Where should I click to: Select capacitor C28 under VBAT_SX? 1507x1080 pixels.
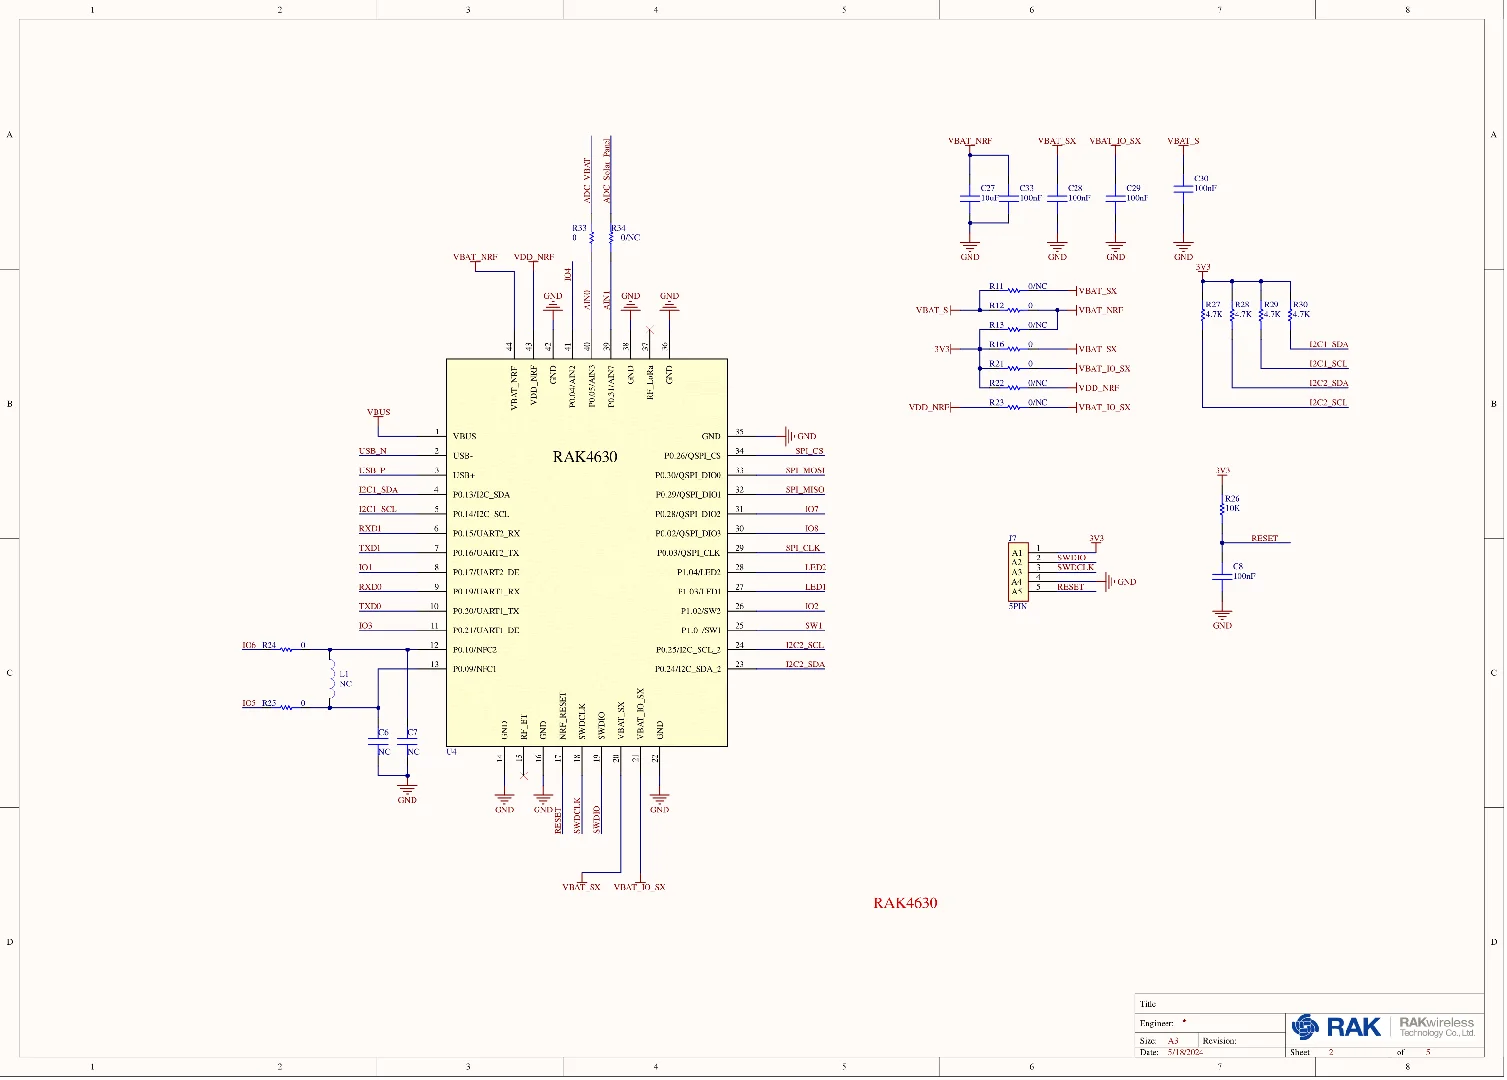click(x=1057, y=198)
